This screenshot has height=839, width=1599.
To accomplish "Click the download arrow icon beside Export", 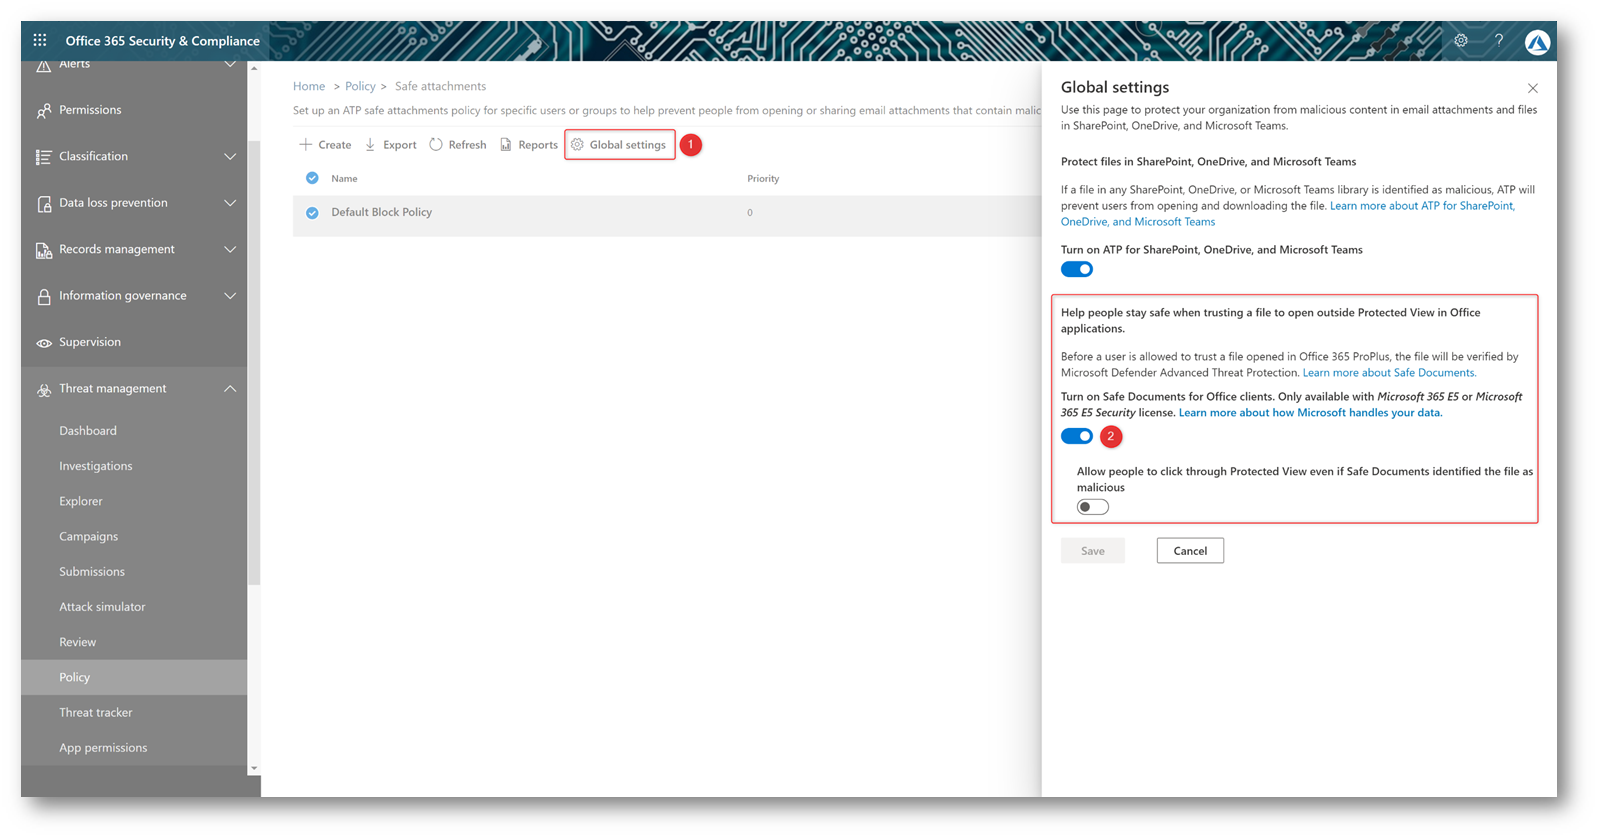I will [x=370, y=145].
